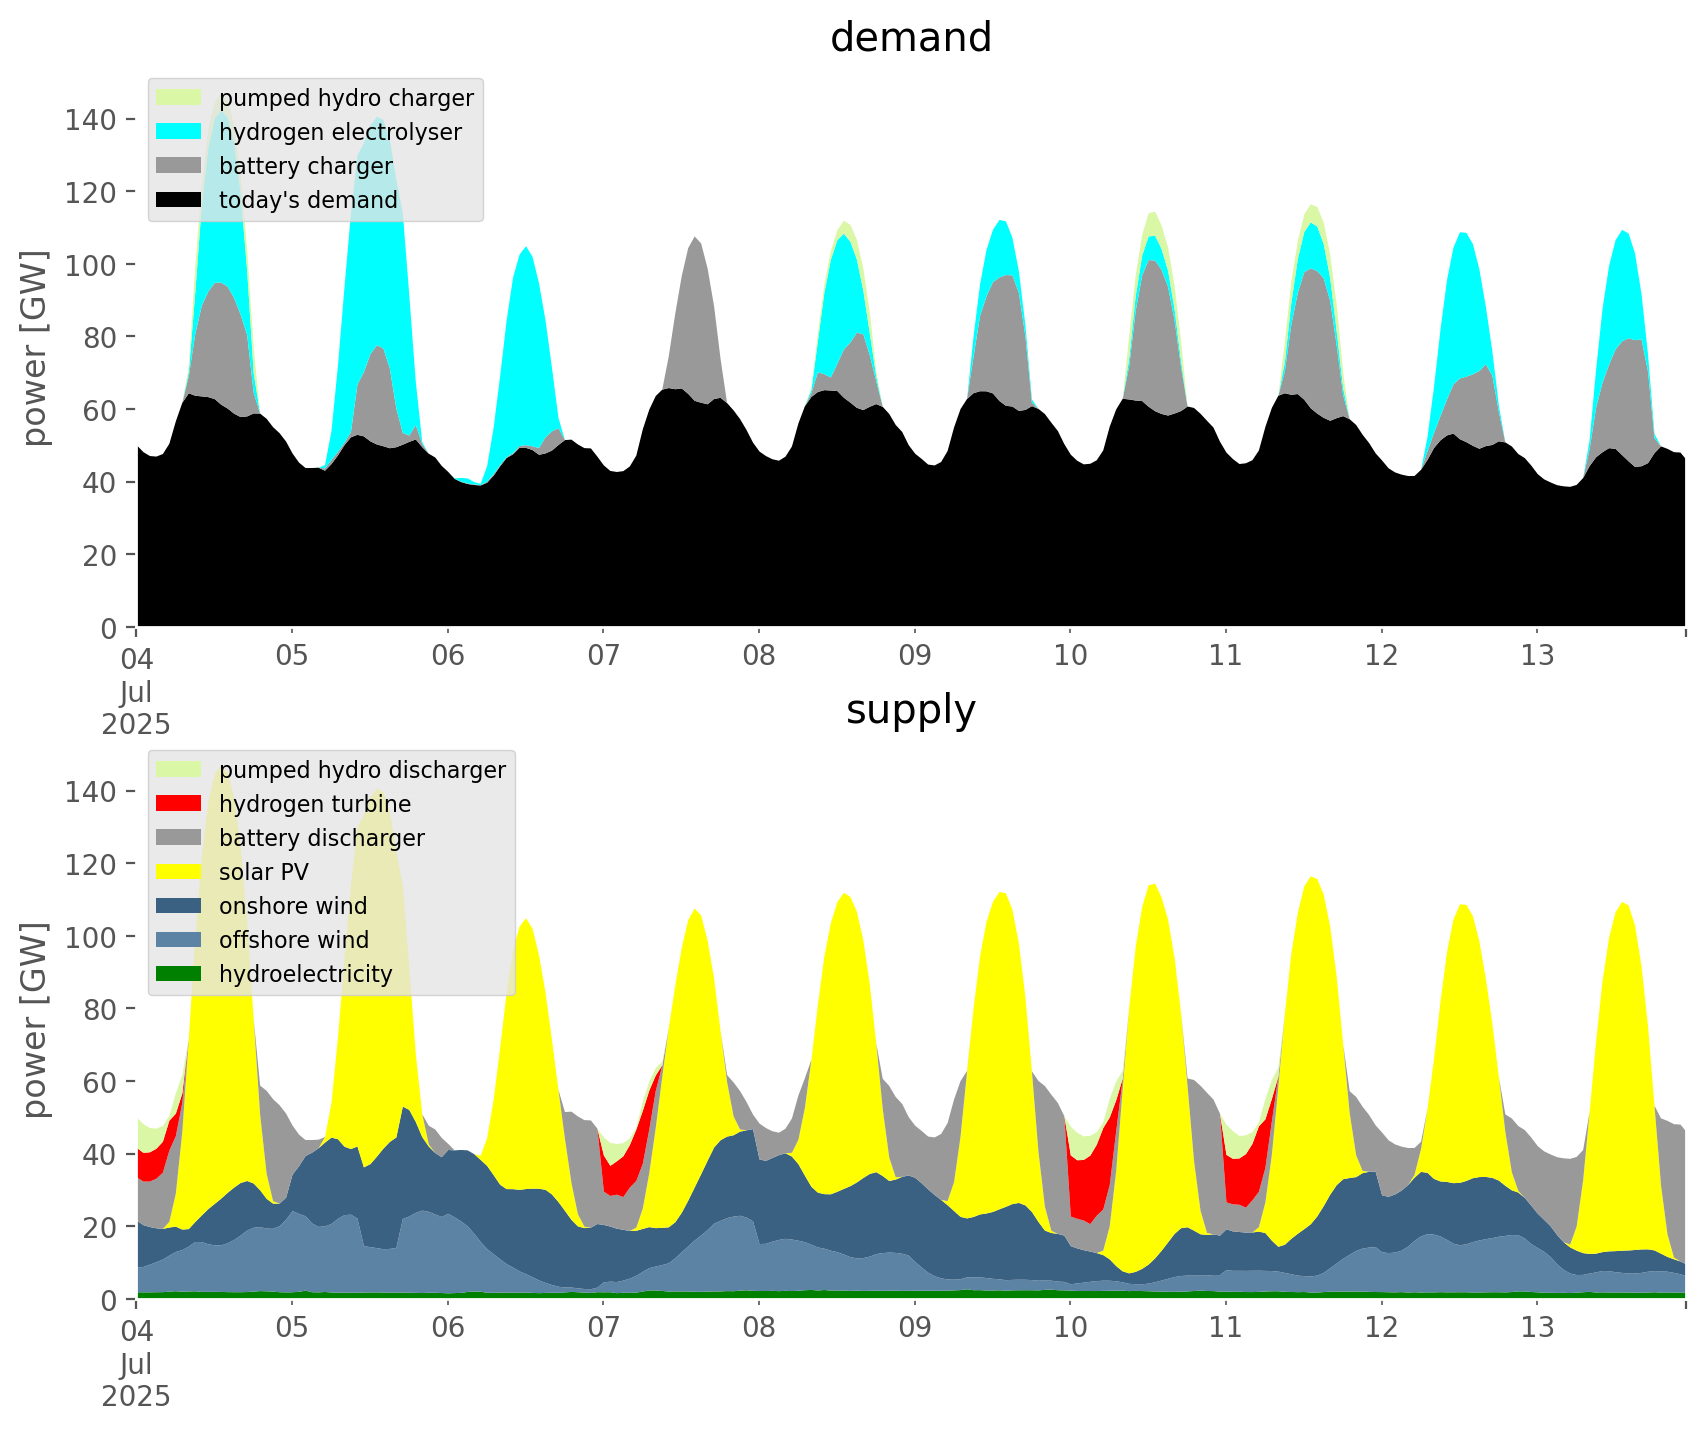1706x1431 pixels.
Task: Click the black today's demand legend swatch
Action: [179, 200]
